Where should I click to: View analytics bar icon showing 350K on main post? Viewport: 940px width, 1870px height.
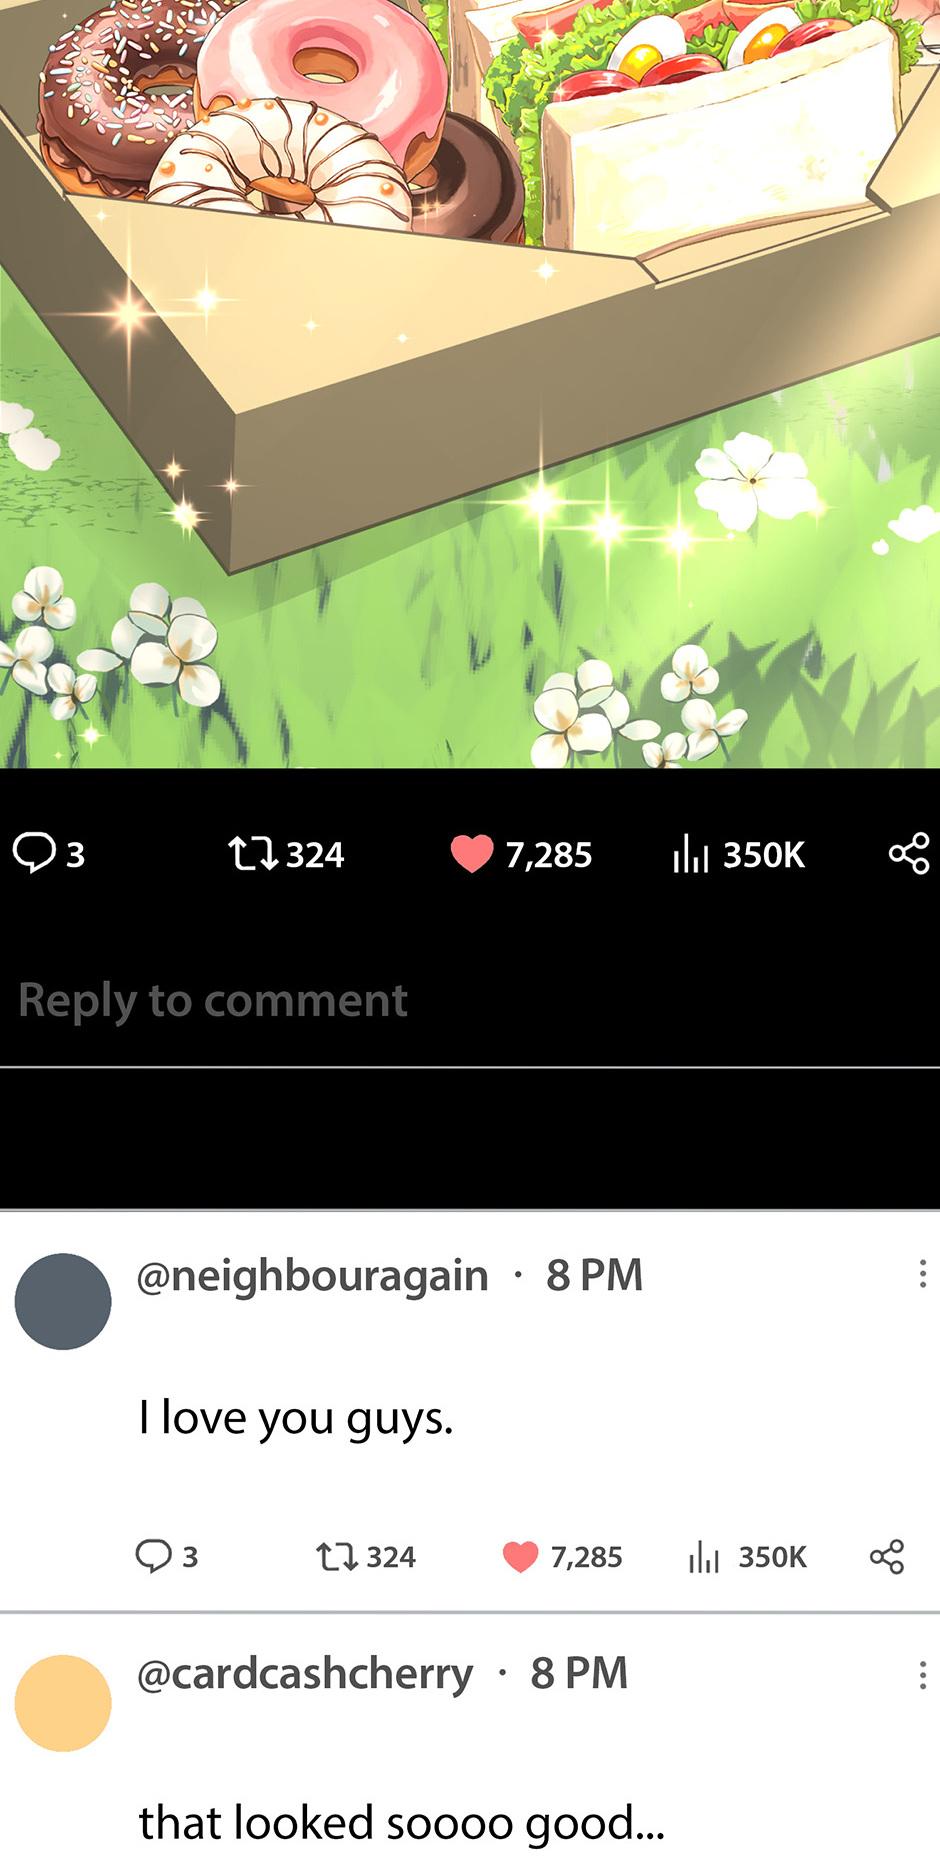(691, 854)
